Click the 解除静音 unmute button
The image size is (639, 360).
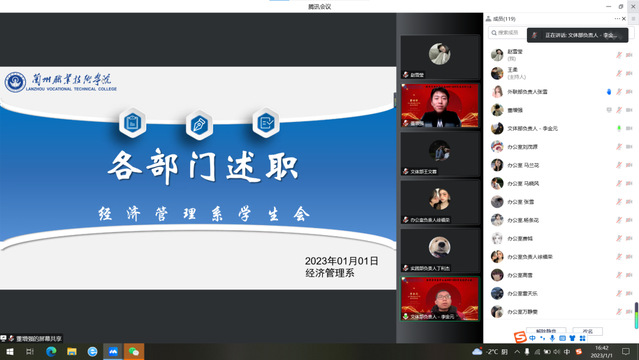[x=546, y=331]
